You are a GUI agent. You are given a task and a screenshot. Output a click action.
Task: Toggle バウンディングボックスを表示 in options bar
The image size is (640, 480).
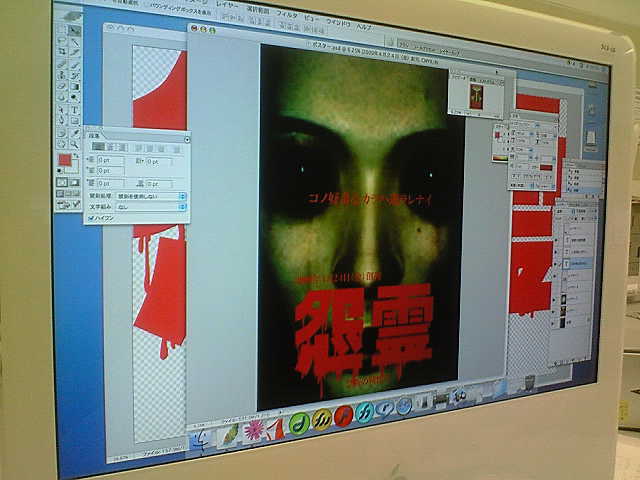coord(181,8)
